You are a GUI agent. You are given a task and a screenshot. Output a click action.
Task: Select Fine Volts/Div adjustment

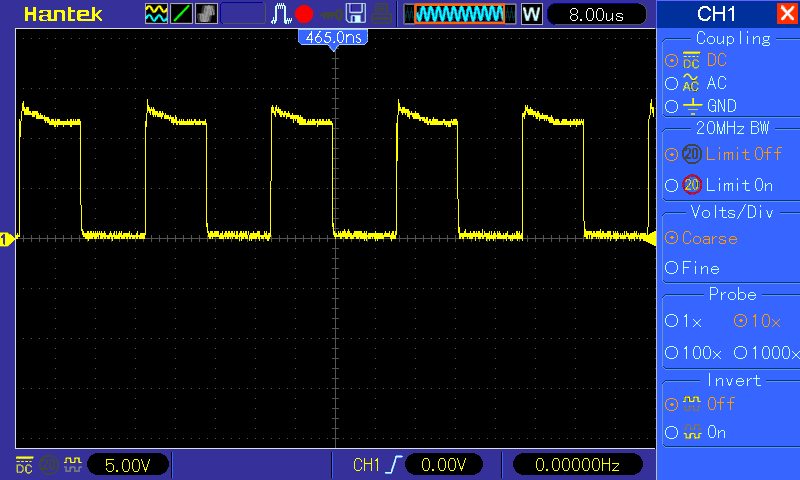[692, 268]
